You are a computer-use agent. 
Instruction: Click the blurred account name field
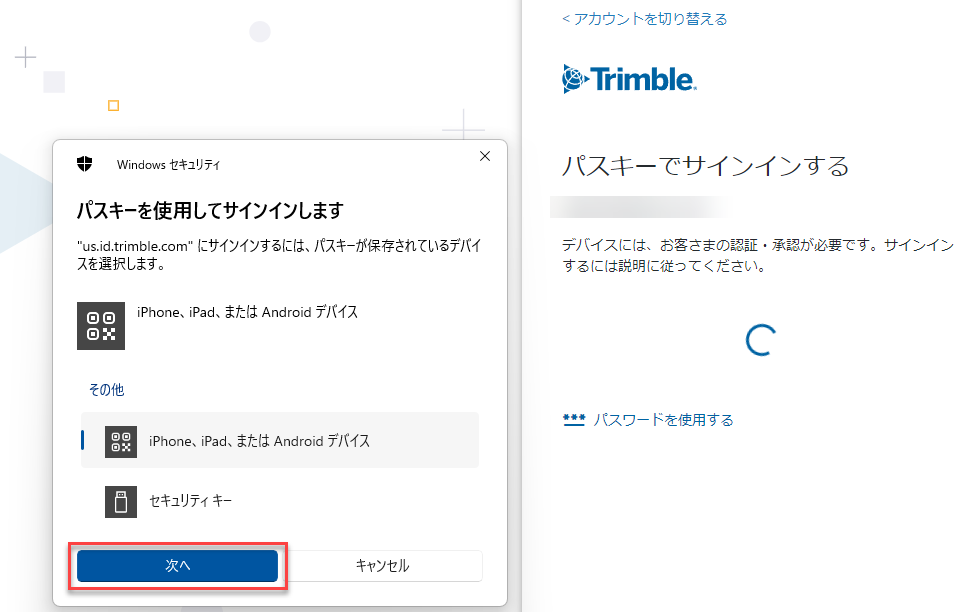[640, 207]
